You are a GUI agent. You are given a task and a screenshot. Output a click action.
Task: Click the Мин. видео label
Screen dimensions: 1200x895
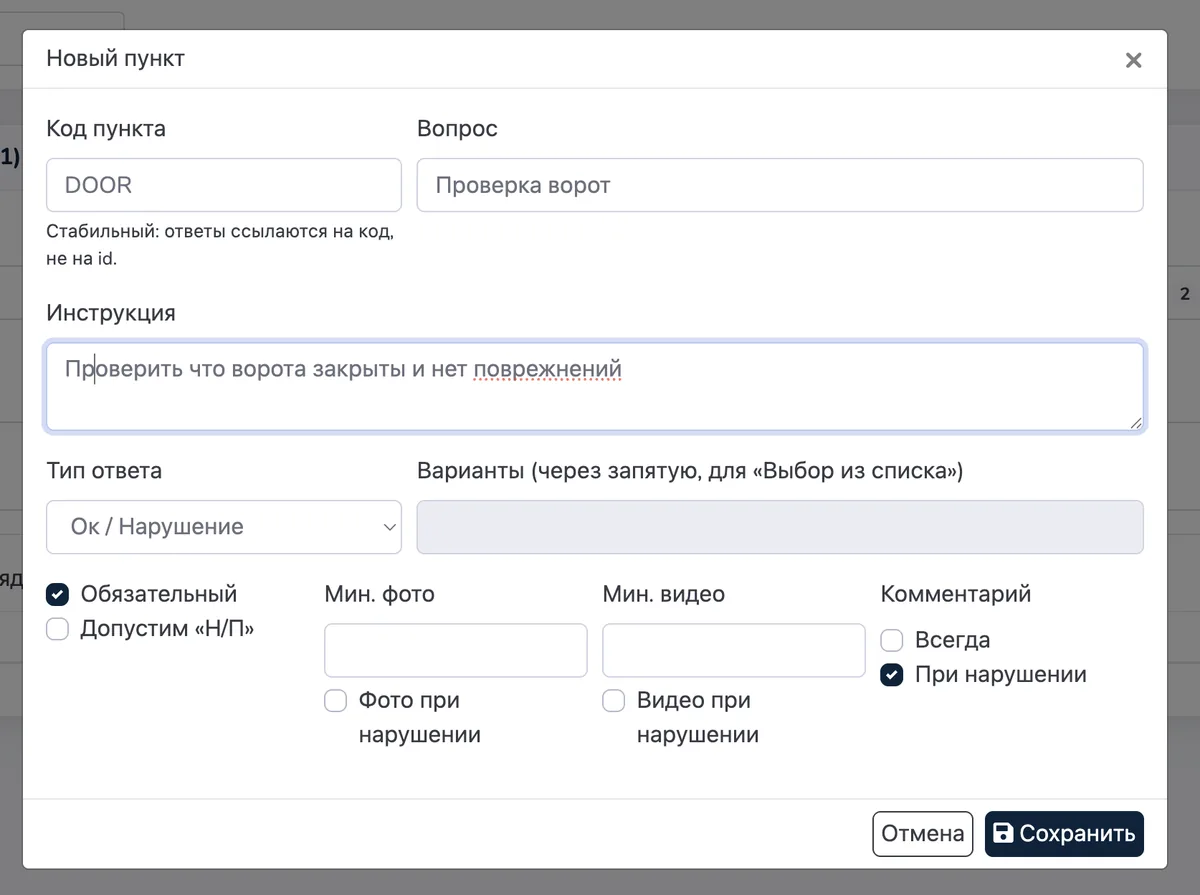(x=664, y=594)
